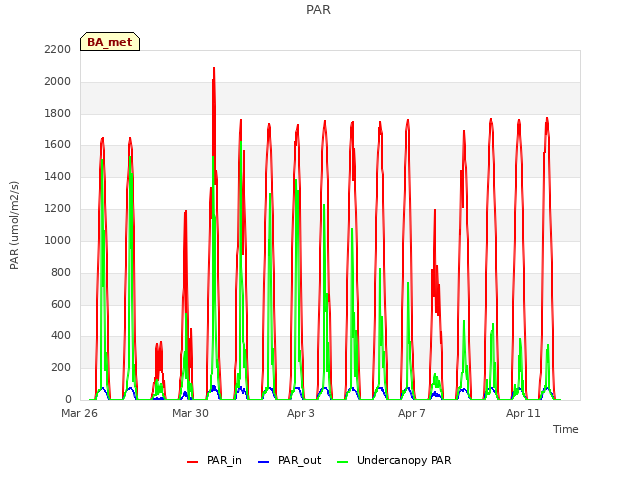640x480 pixels.
Task: Click the 200 y-axis tick label
Action: pyautogui.click(x=61, y=367)
